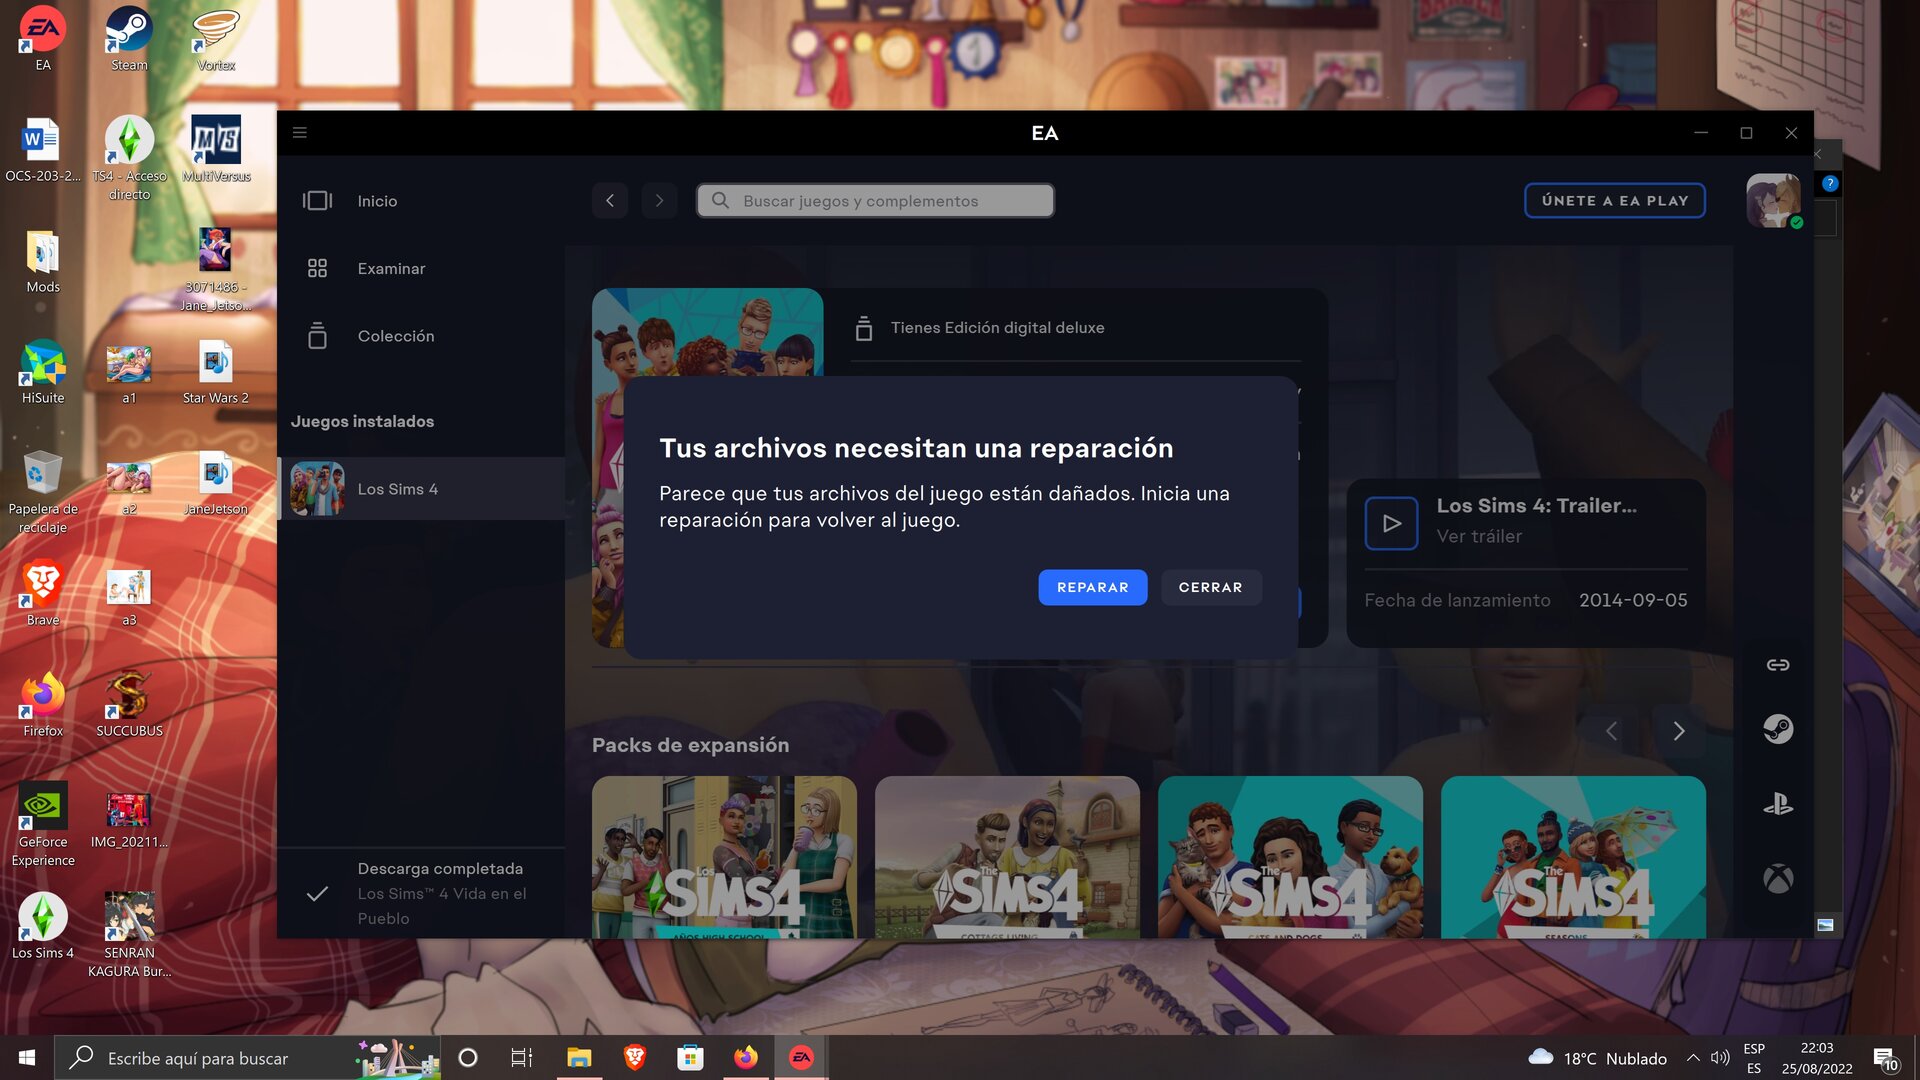Screen dimensions: 1920x1080
Task: Open Star Wars 2 audio file
Action: 216,372
